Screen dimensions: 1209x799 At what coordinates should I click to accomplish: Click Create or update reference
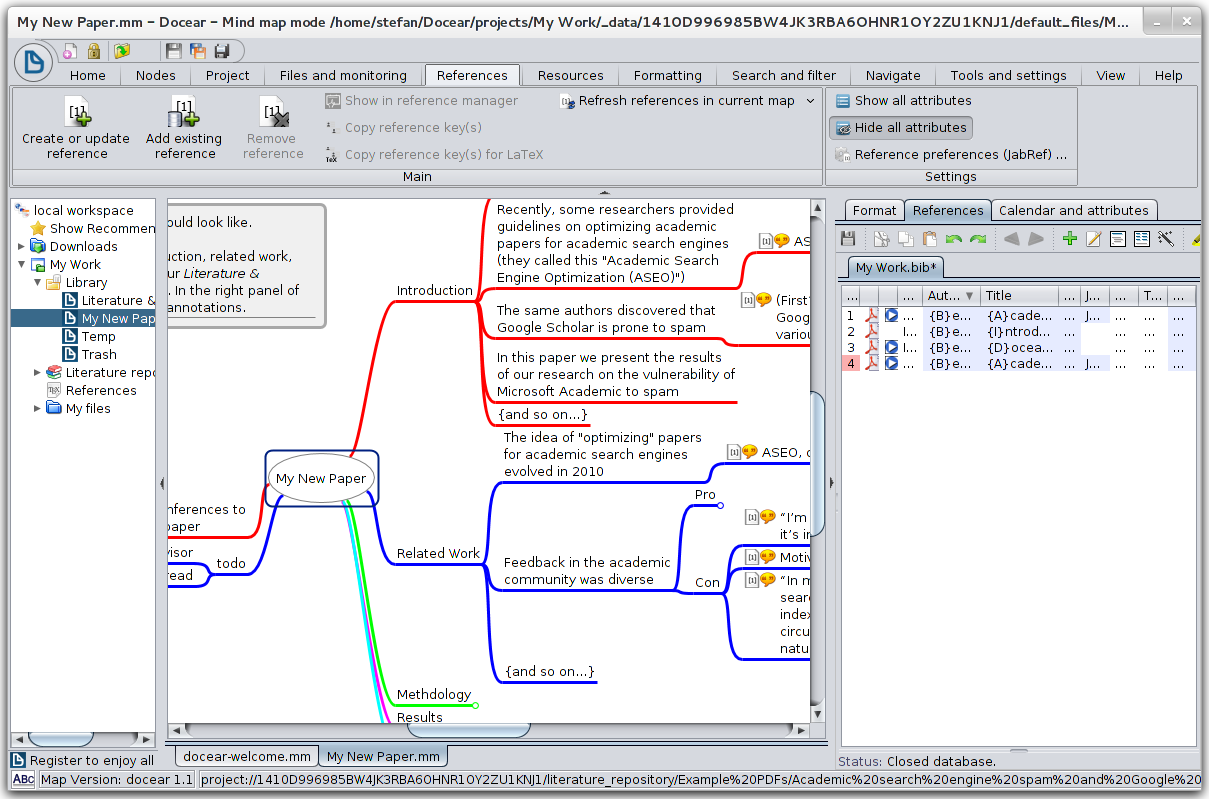pyautogui.click(x=77, y=127)
